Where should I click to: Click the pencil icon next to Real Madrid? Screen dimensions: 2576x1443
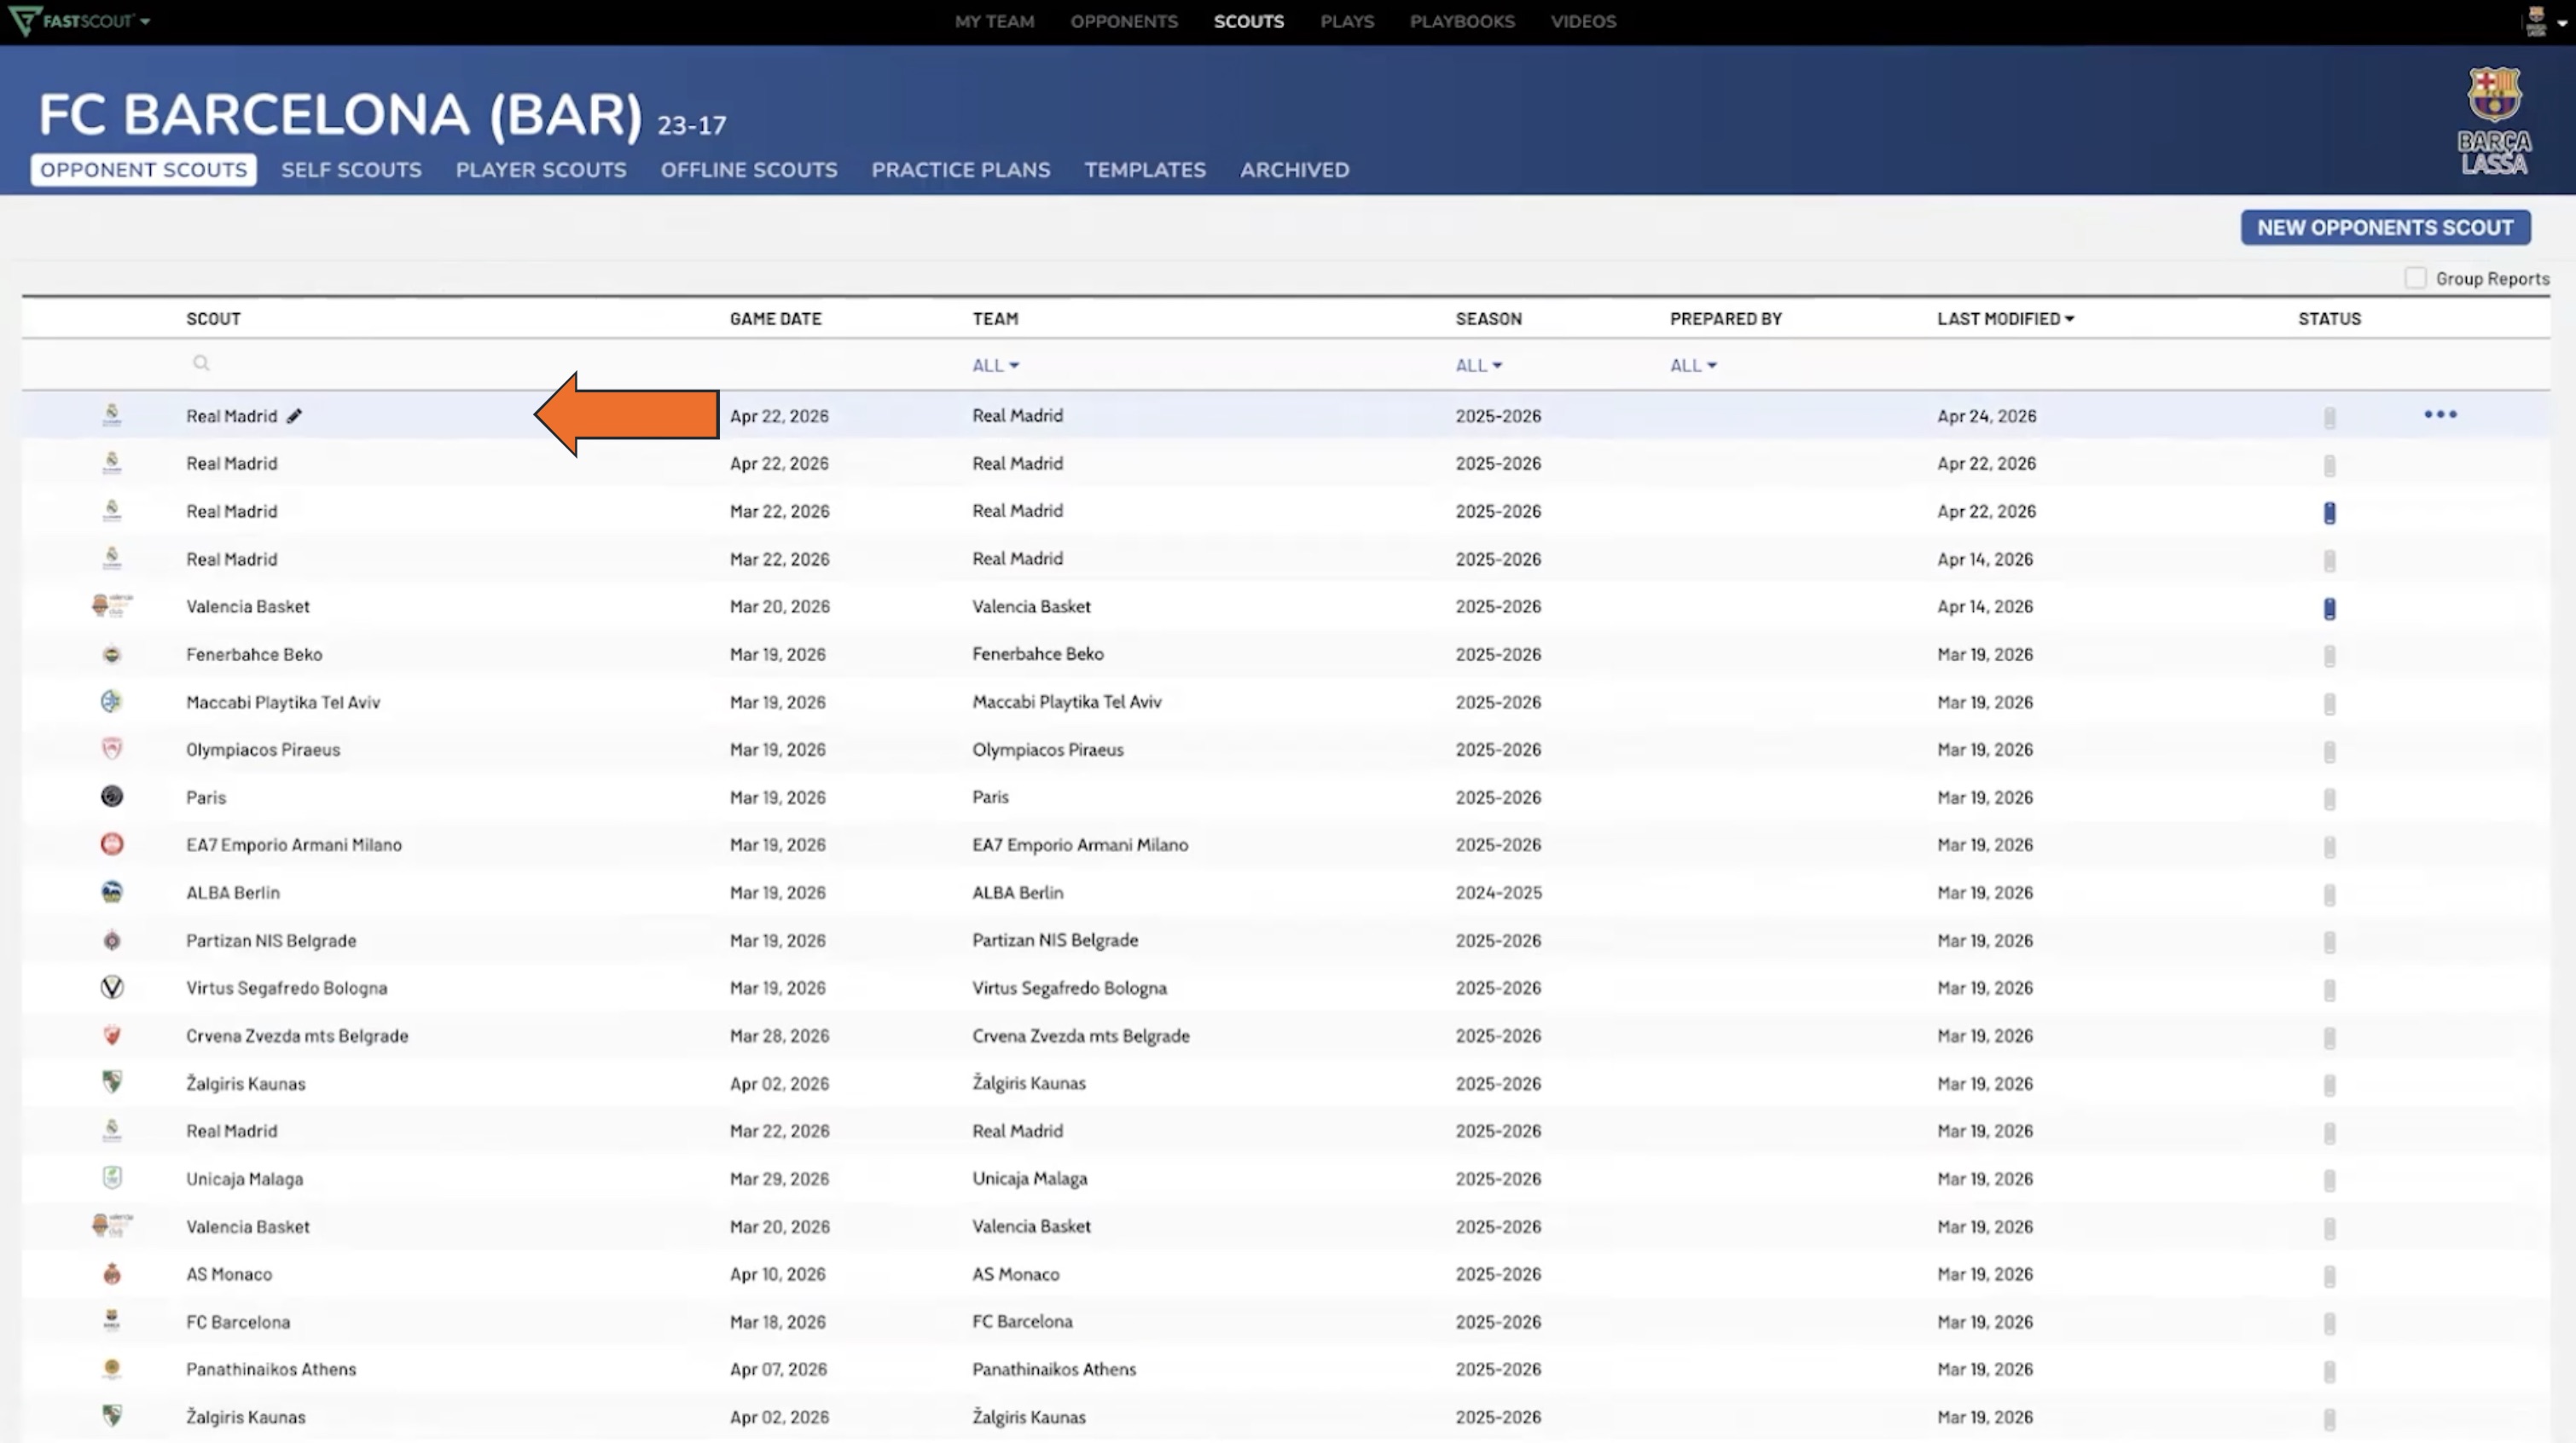pyautogui.click(x=294, y=416)
